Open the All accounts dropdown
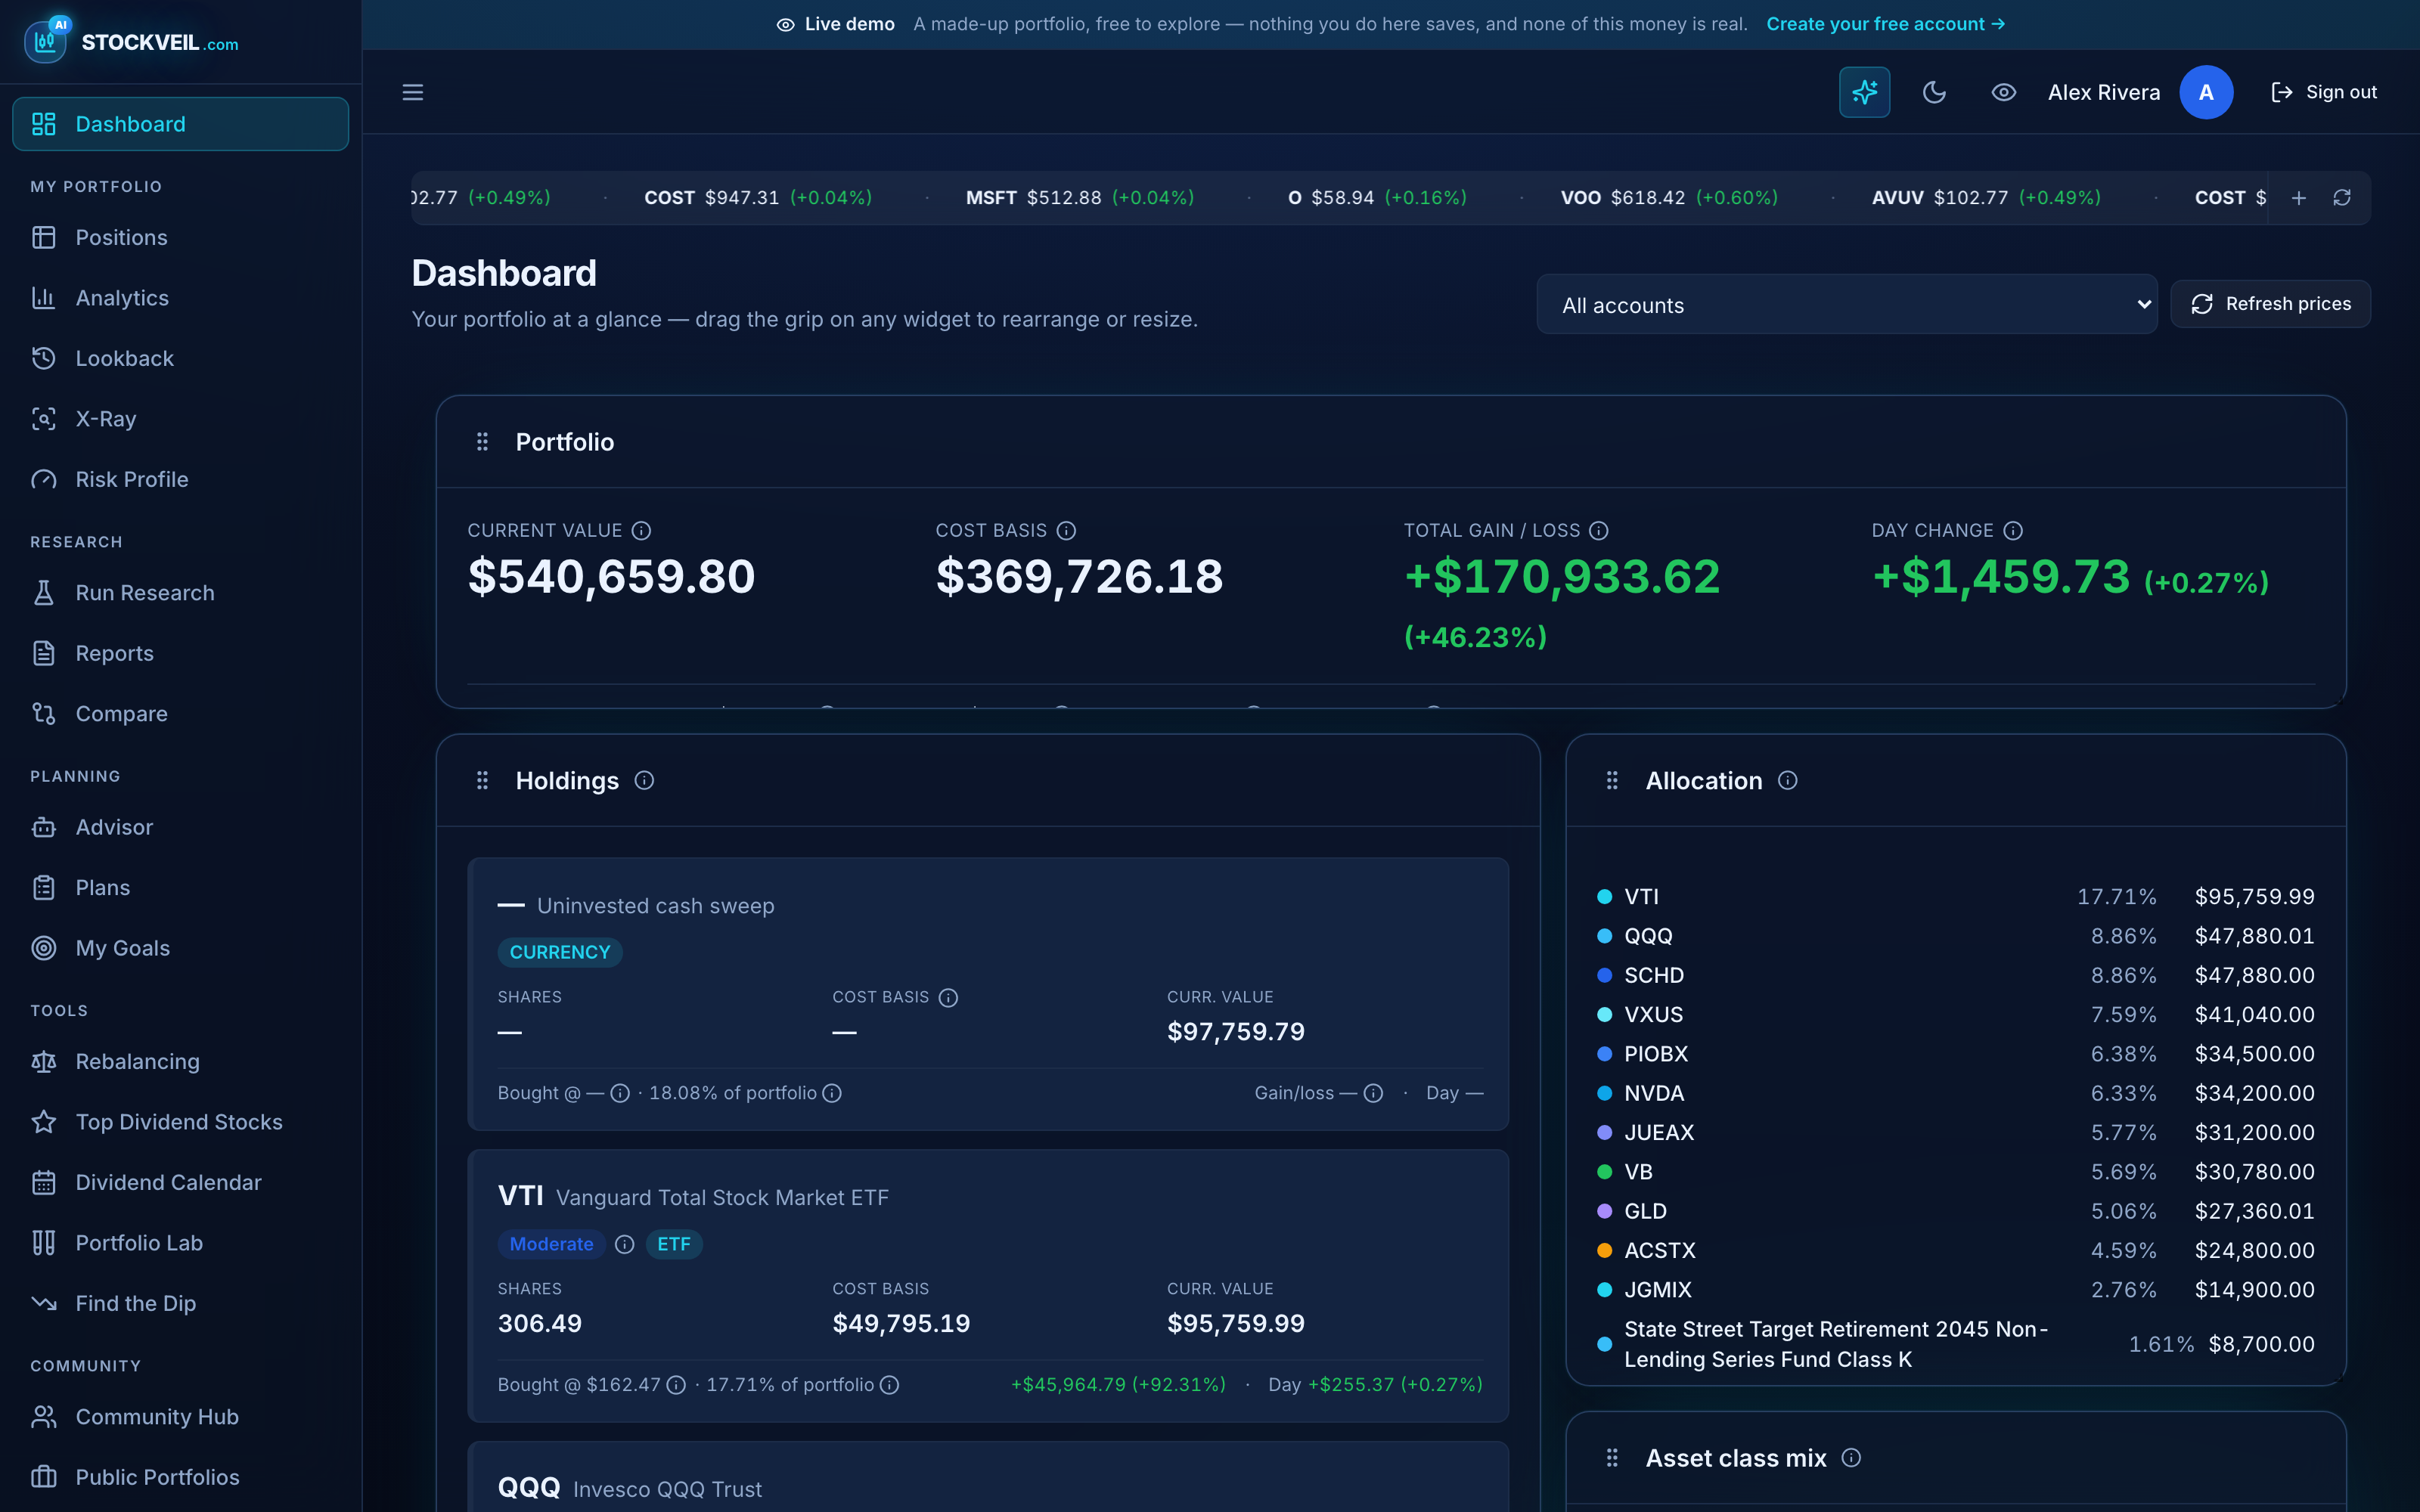This screenshot has width=2420, height=1512. (1846, 304)
